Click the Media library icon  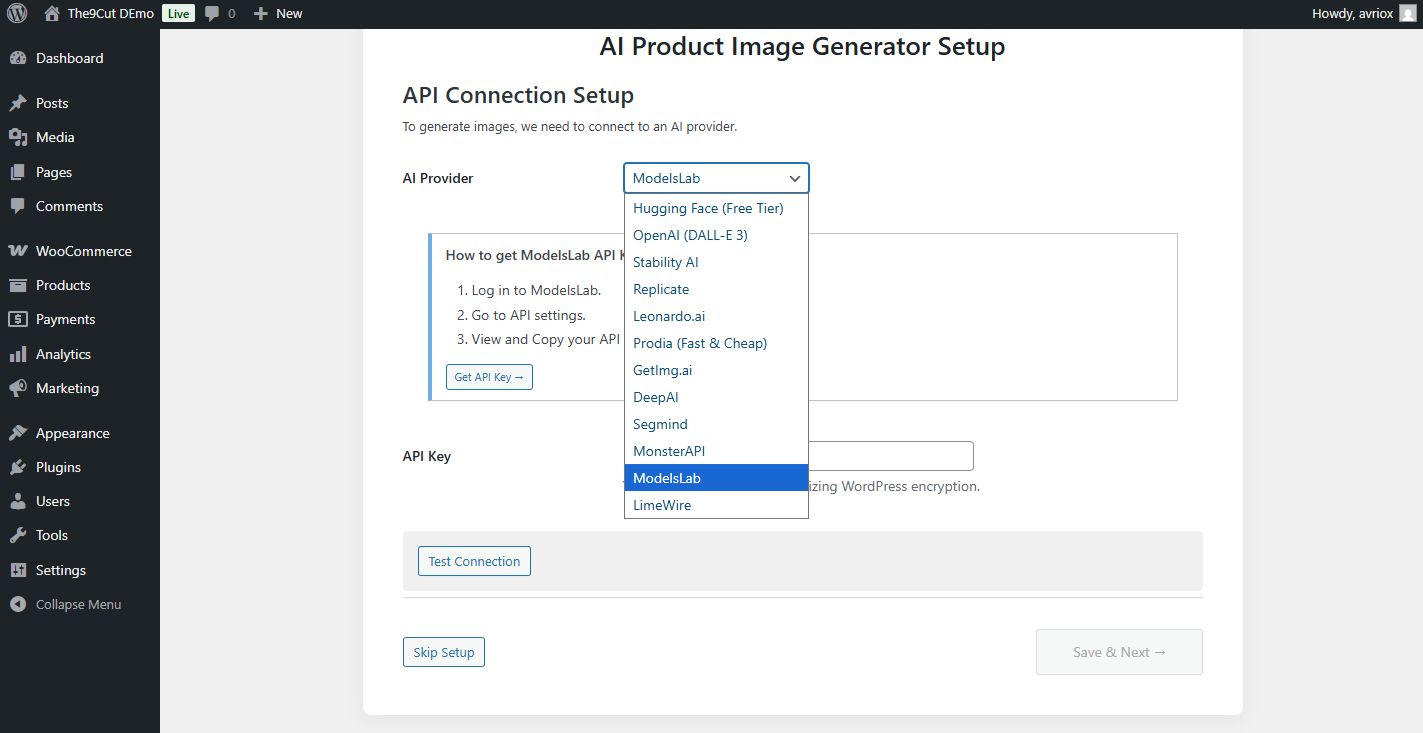[17, 137]
